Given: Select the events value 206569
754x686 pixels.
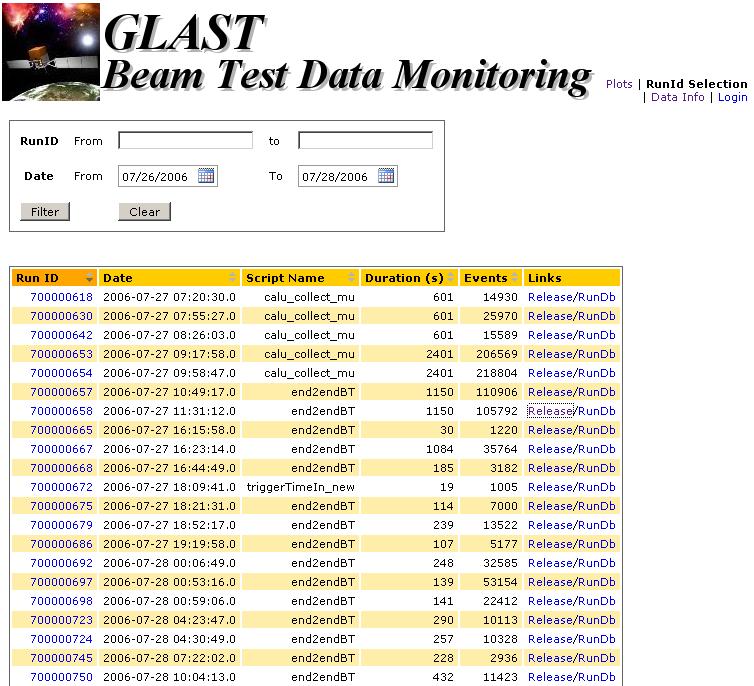Looking at the screenshot, I should tap(497, 354).
